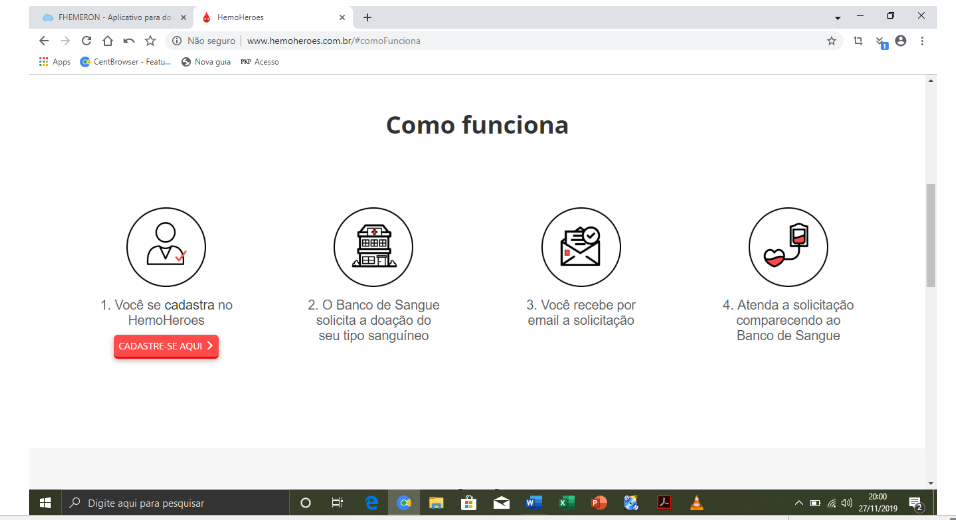
Task: Open PowerPoint from the taskbar
Action: pos(599,503)
